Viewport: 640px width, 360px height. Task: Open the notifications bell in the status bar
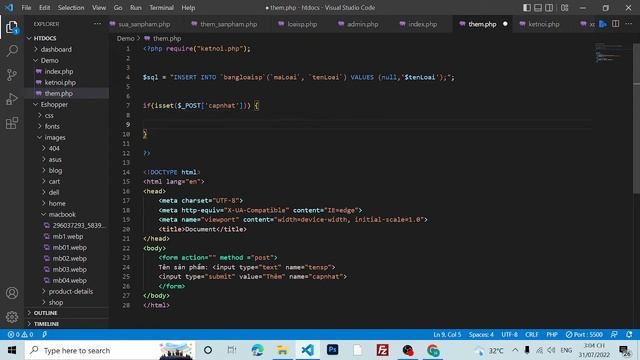629,334
